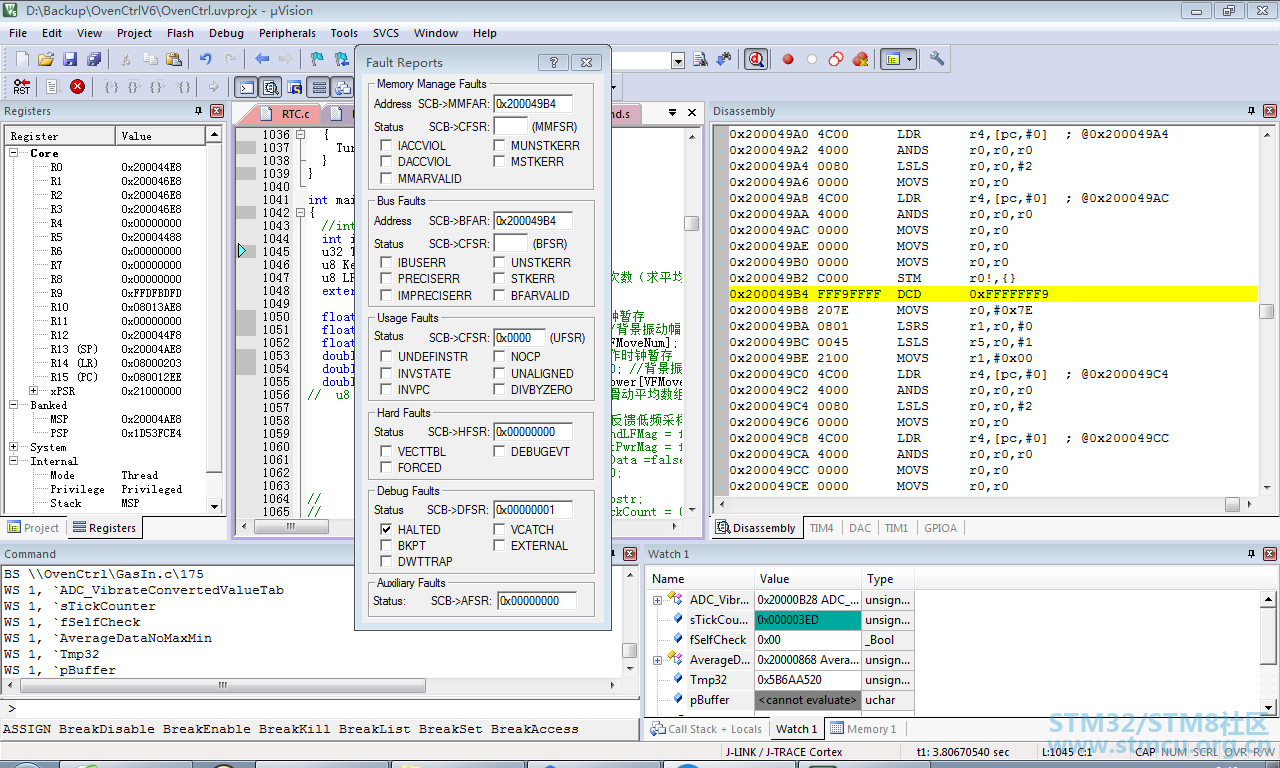Click the help button in Fault Reports dialog
Viewport: 1280px width, 768px height.
(x=554, y=62)
